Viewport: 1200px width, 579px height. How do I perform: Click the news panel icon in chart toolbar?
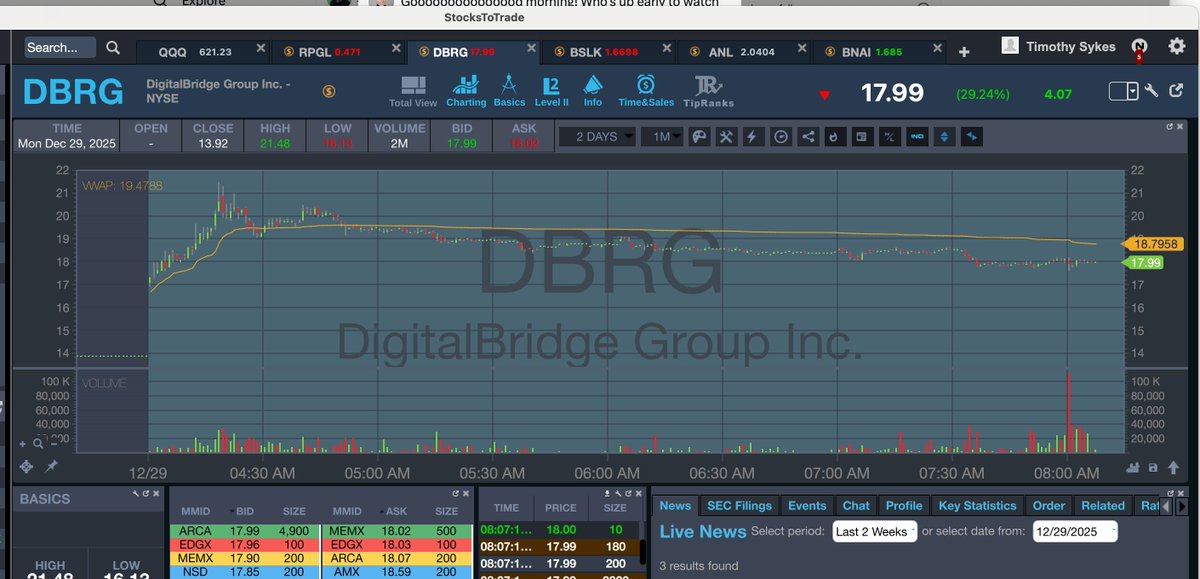pyautogui.click(x=860, y=137)
